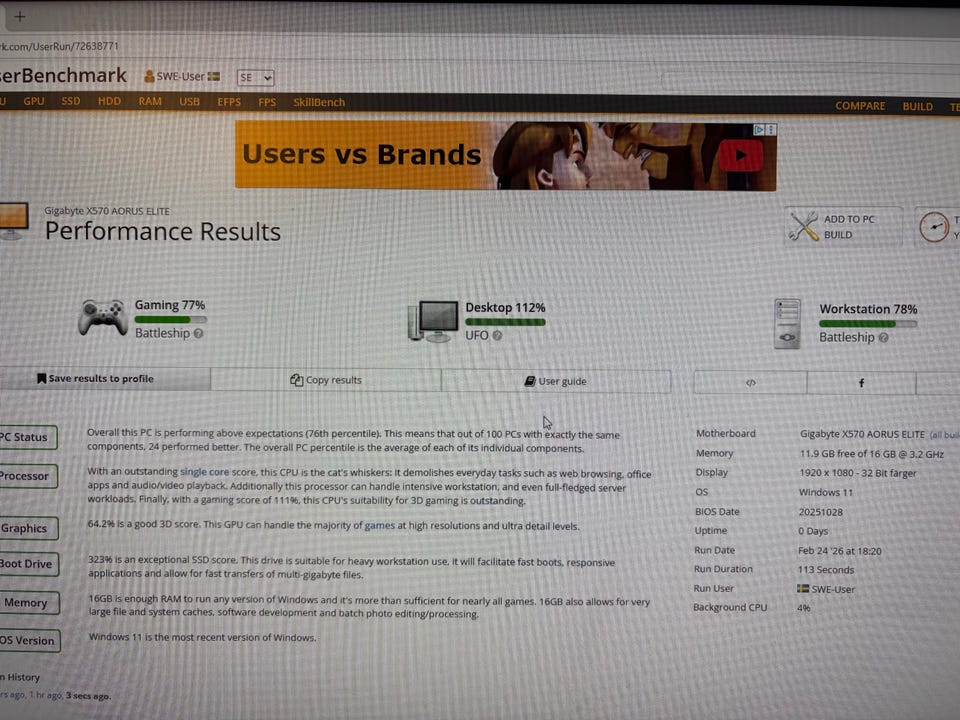
Task: Click the browser address bar URL
Action: click(59, 46)
